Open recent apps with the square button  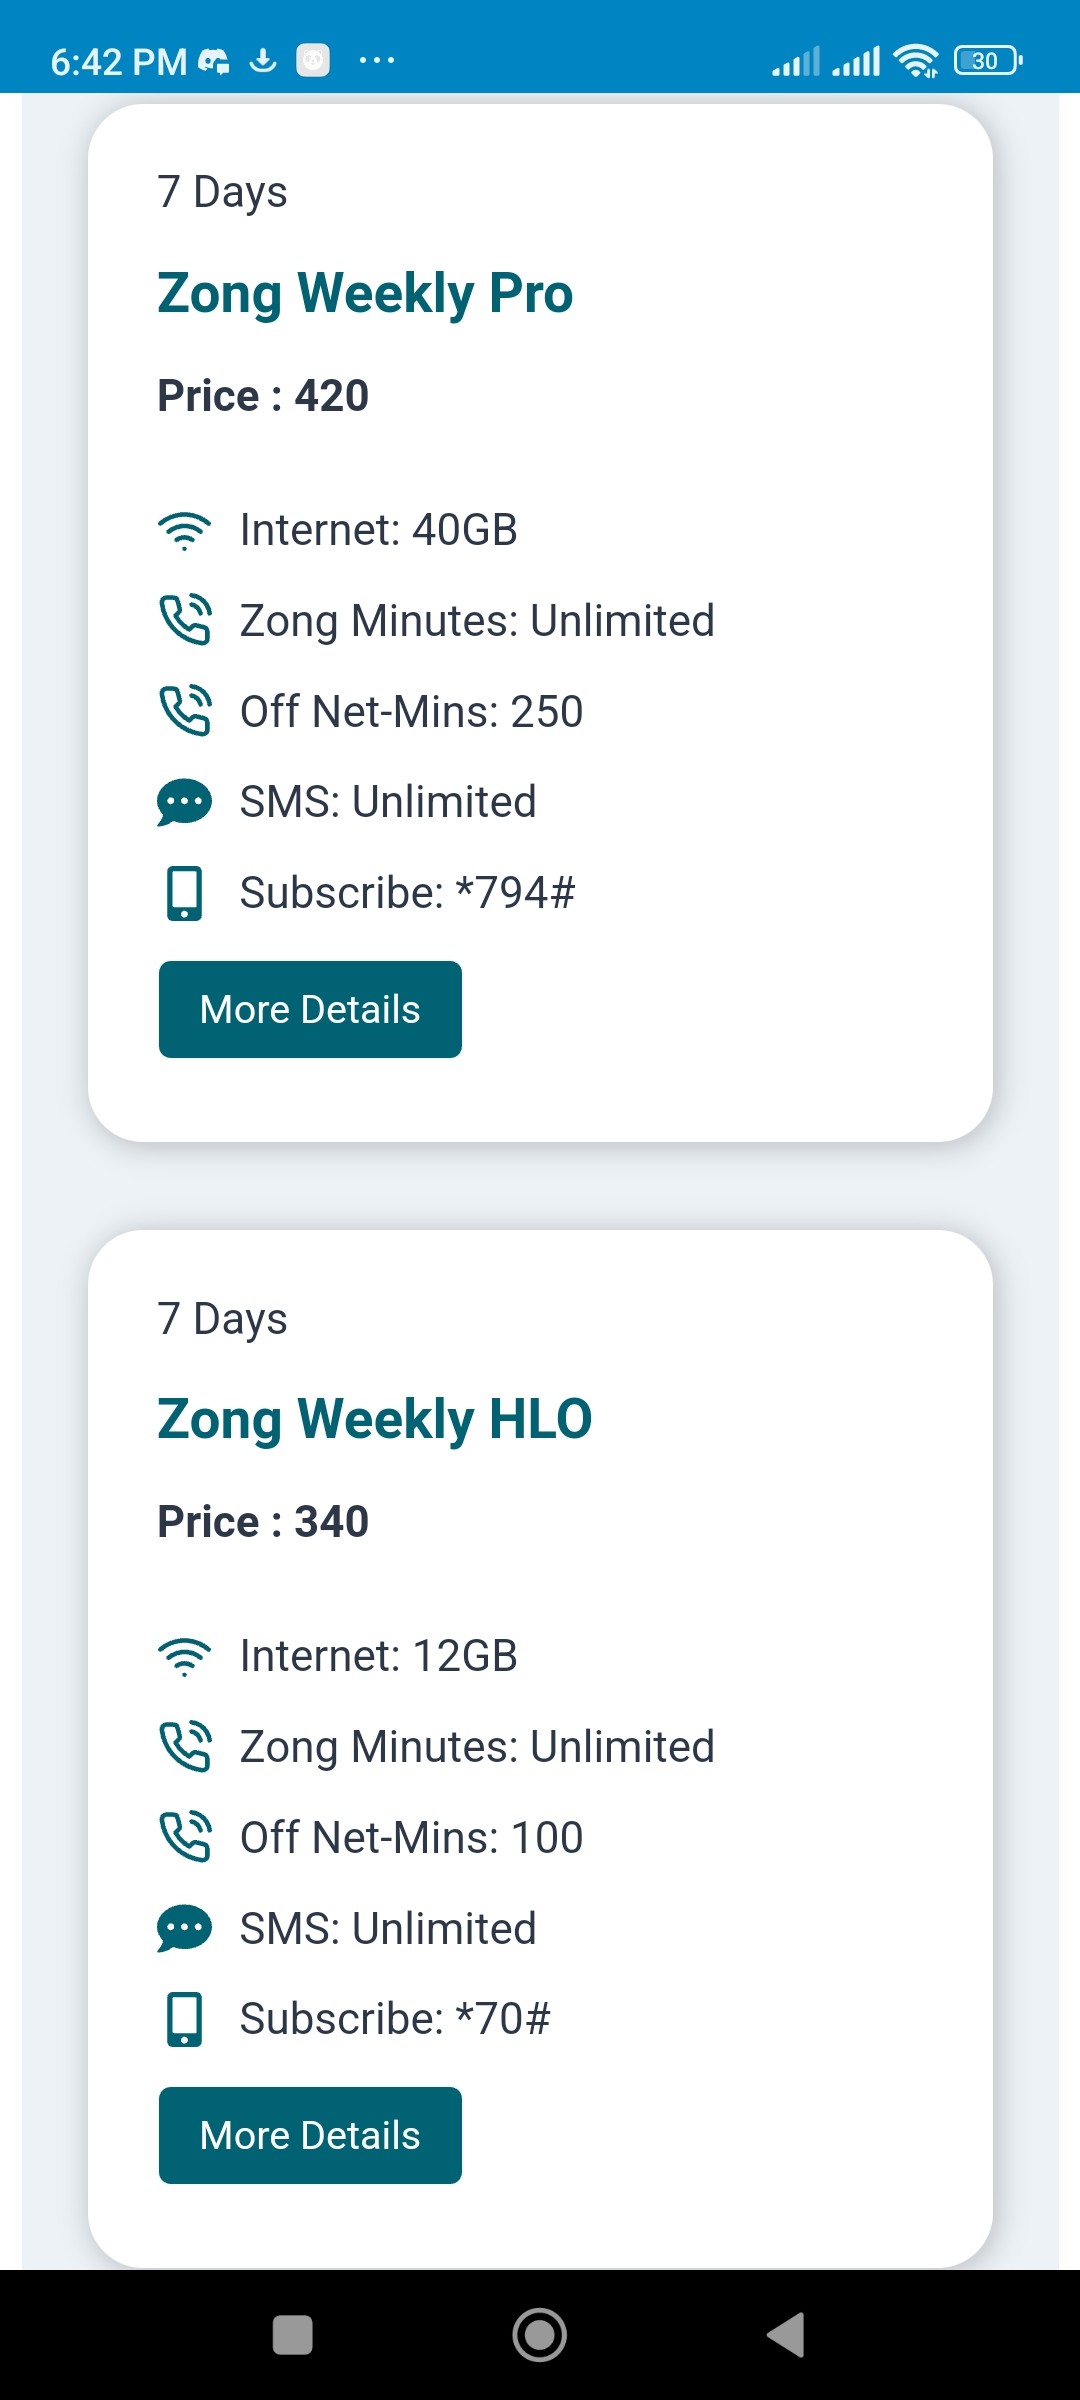(x=293, y=2335)
